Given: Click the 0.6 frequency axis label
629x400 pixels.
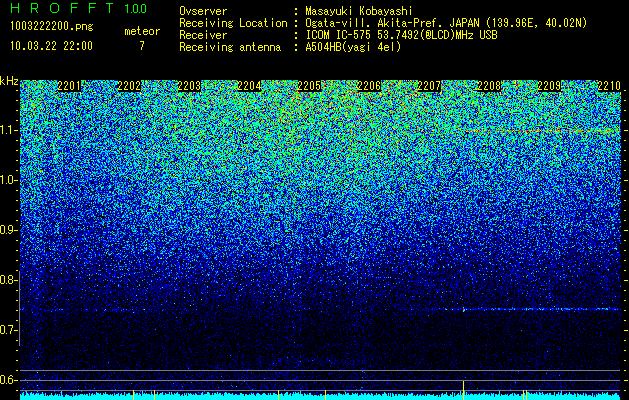Looking at the screenshot, I should pos(7,380).
